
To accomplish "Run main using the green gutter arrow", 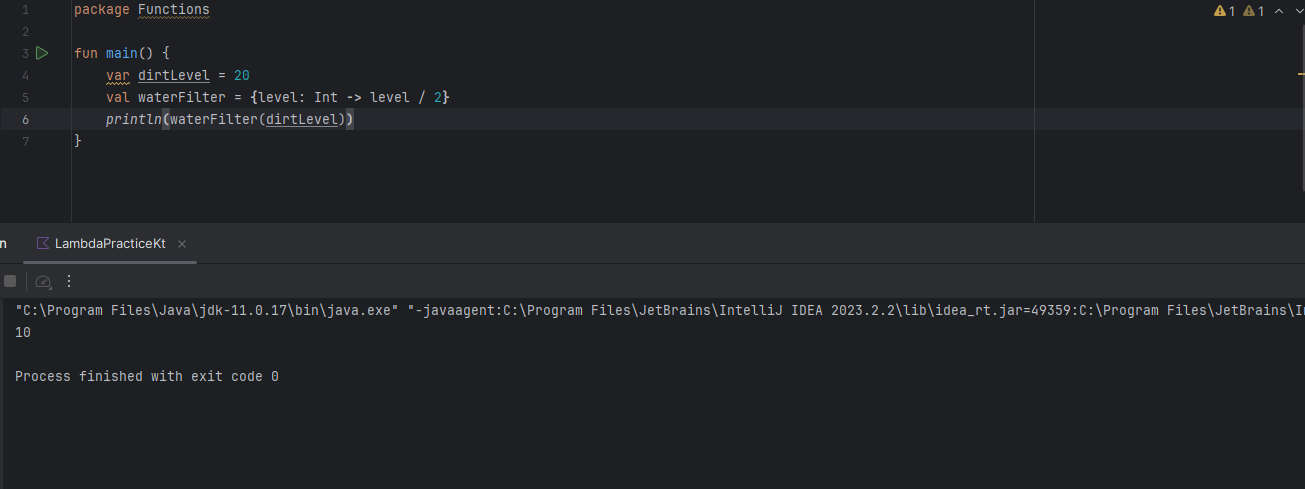I will pyautogui.click(x=42, y=53).
